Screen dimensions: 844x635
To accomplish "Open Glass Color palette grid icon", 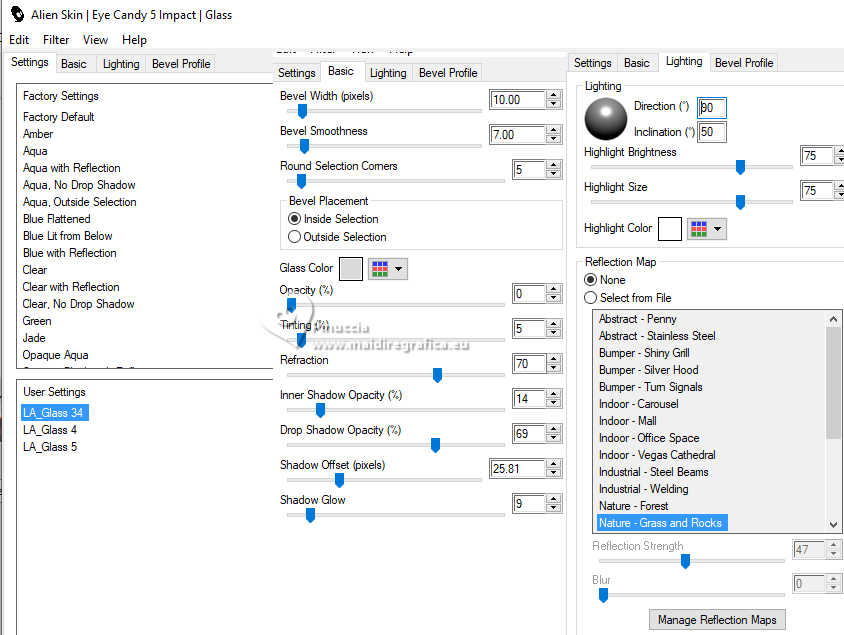I will click(380, 269).
